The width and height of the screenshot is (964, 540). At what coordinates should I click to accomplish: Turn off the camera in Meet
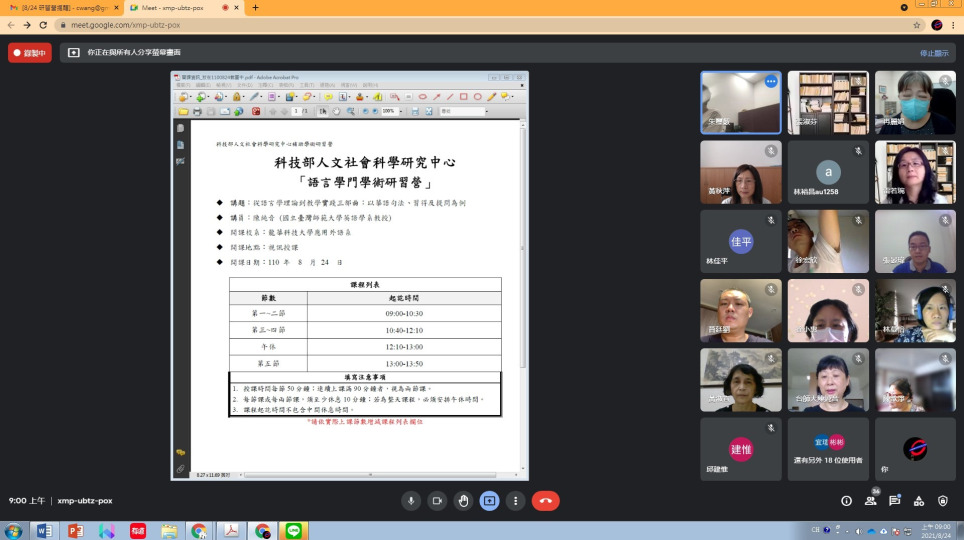point(437,501)
